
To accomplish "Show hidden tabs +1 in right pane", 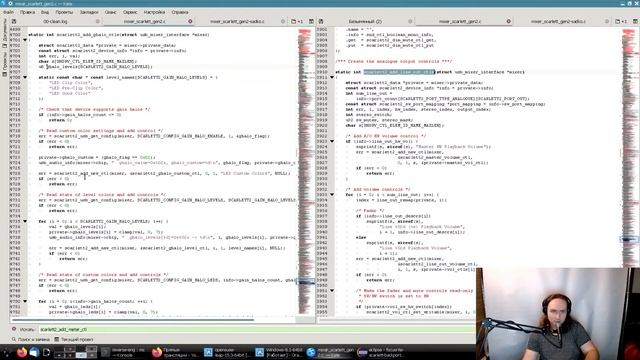I will 621,21.
